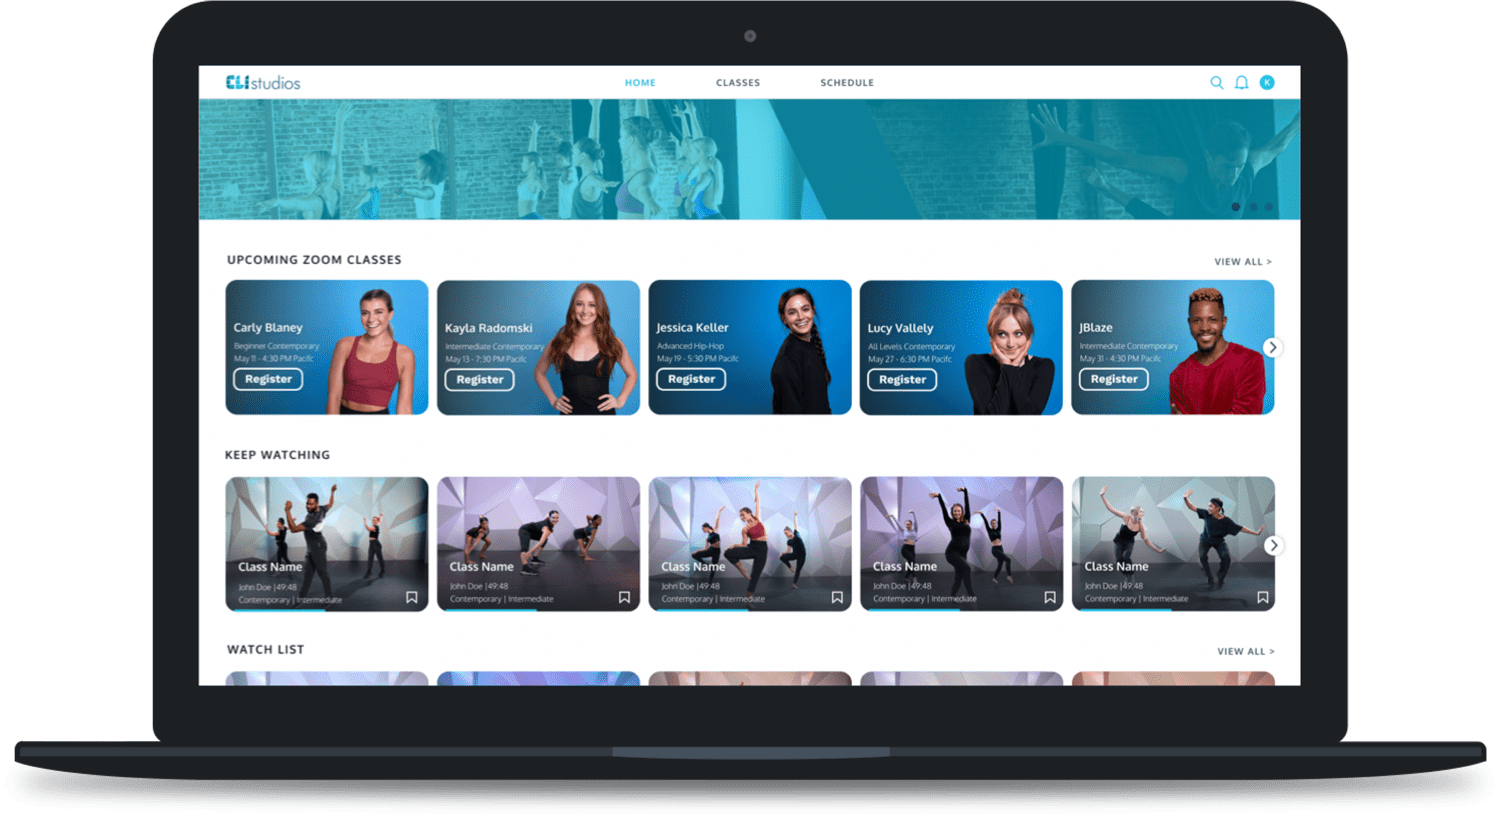Bookmark the second Keep Watching class
1500x816 pixels.
pyautogui.click(x=624, y=598)
